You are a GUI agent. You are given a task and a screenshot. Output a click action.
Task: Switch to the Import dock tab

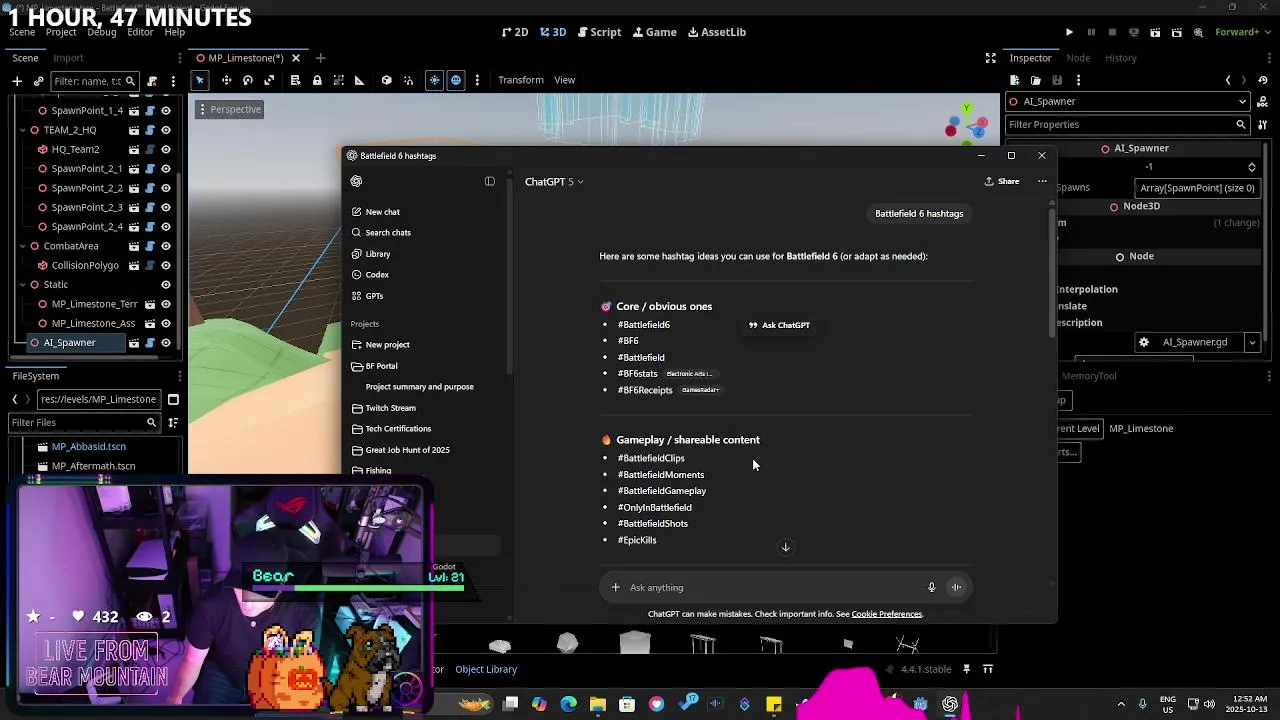68,58
